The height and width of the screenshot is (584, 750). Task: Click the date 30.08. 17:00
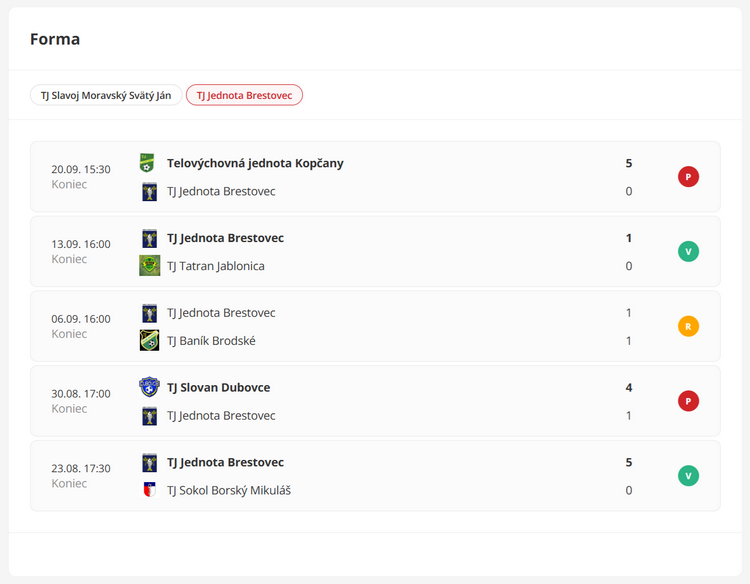[81, 394]
